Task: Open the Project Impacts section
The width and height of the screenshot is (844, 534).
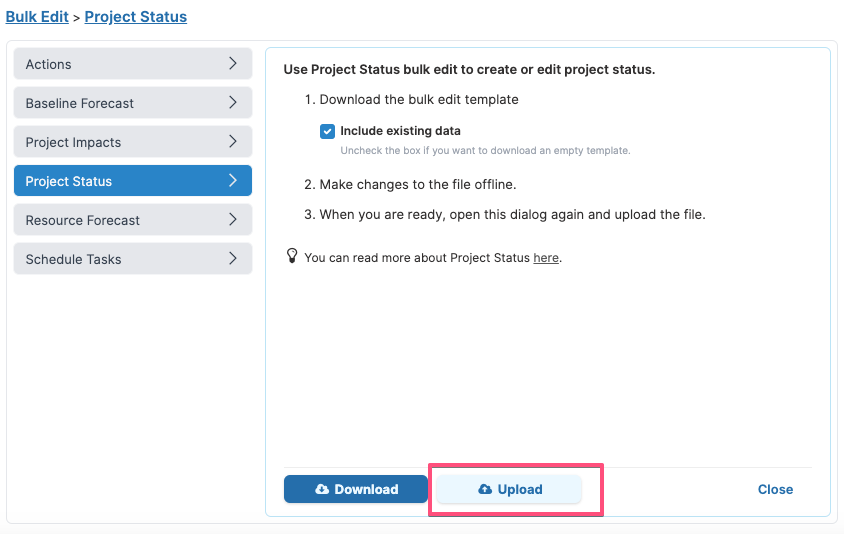Action: pyautogui.click(x=133, y=142)
